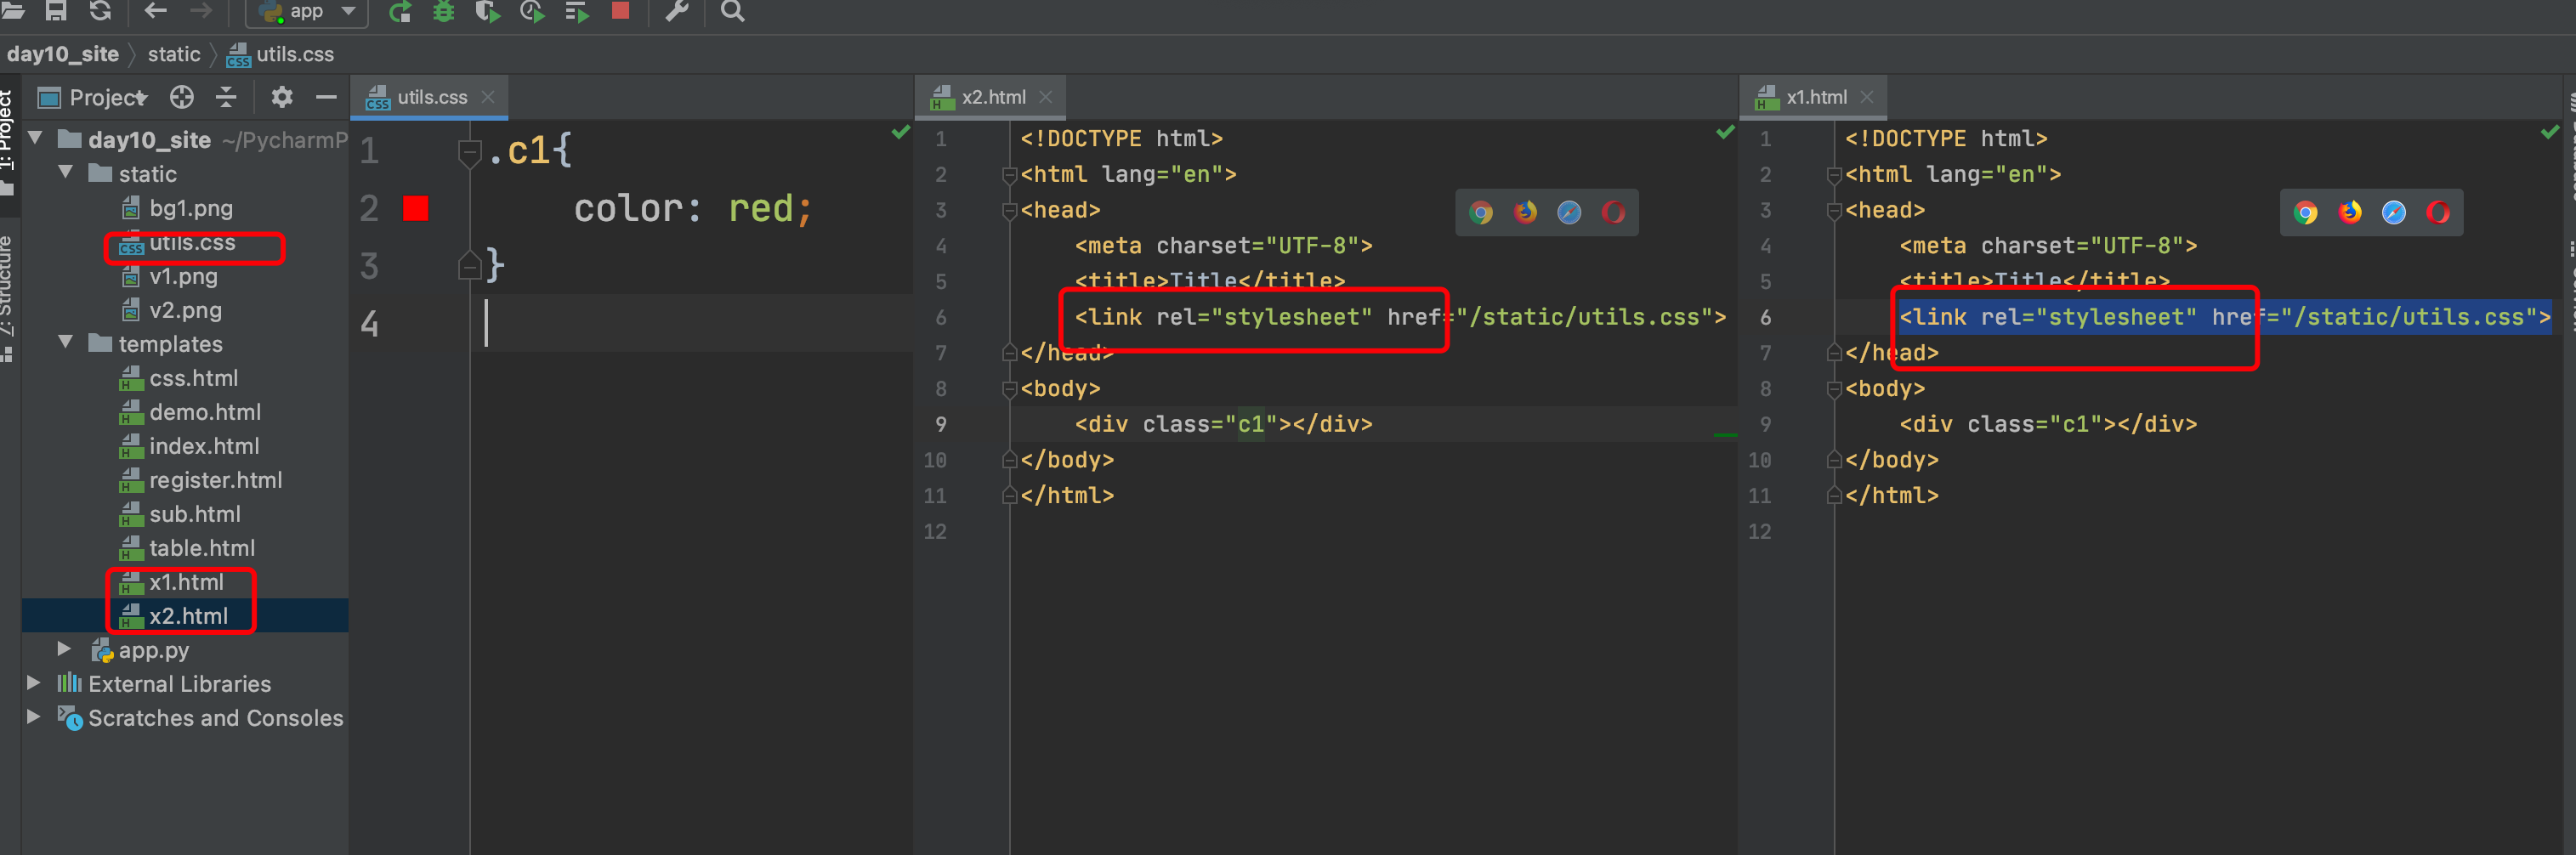Click 'day10_site' in the breadcrumb bar
Viewport: 2576px width, 855px height.
(x=63, y=54)
